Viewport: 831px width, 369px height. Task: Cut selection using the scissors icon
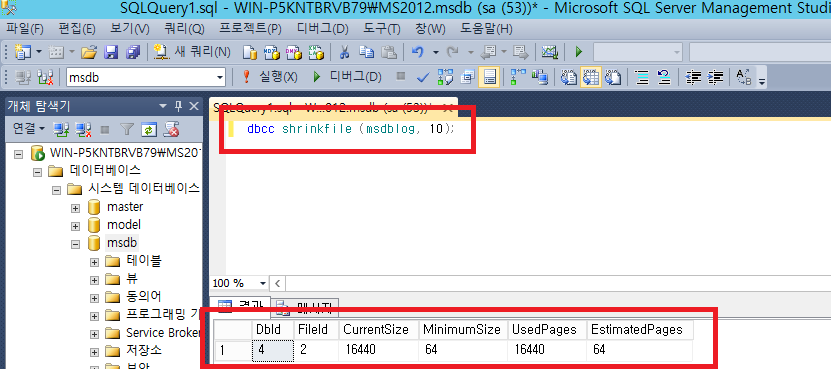344,52
